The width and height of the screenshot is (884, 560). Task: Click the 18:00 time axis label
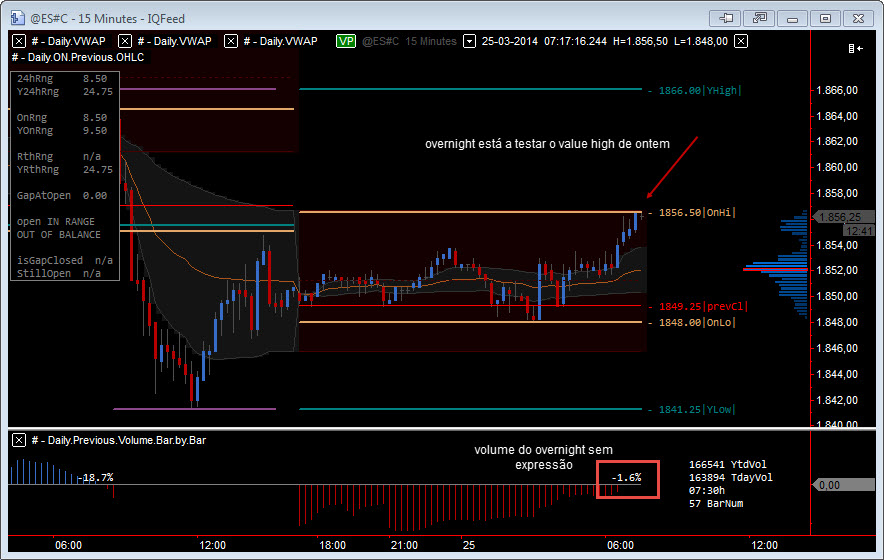tap(333, 545)
